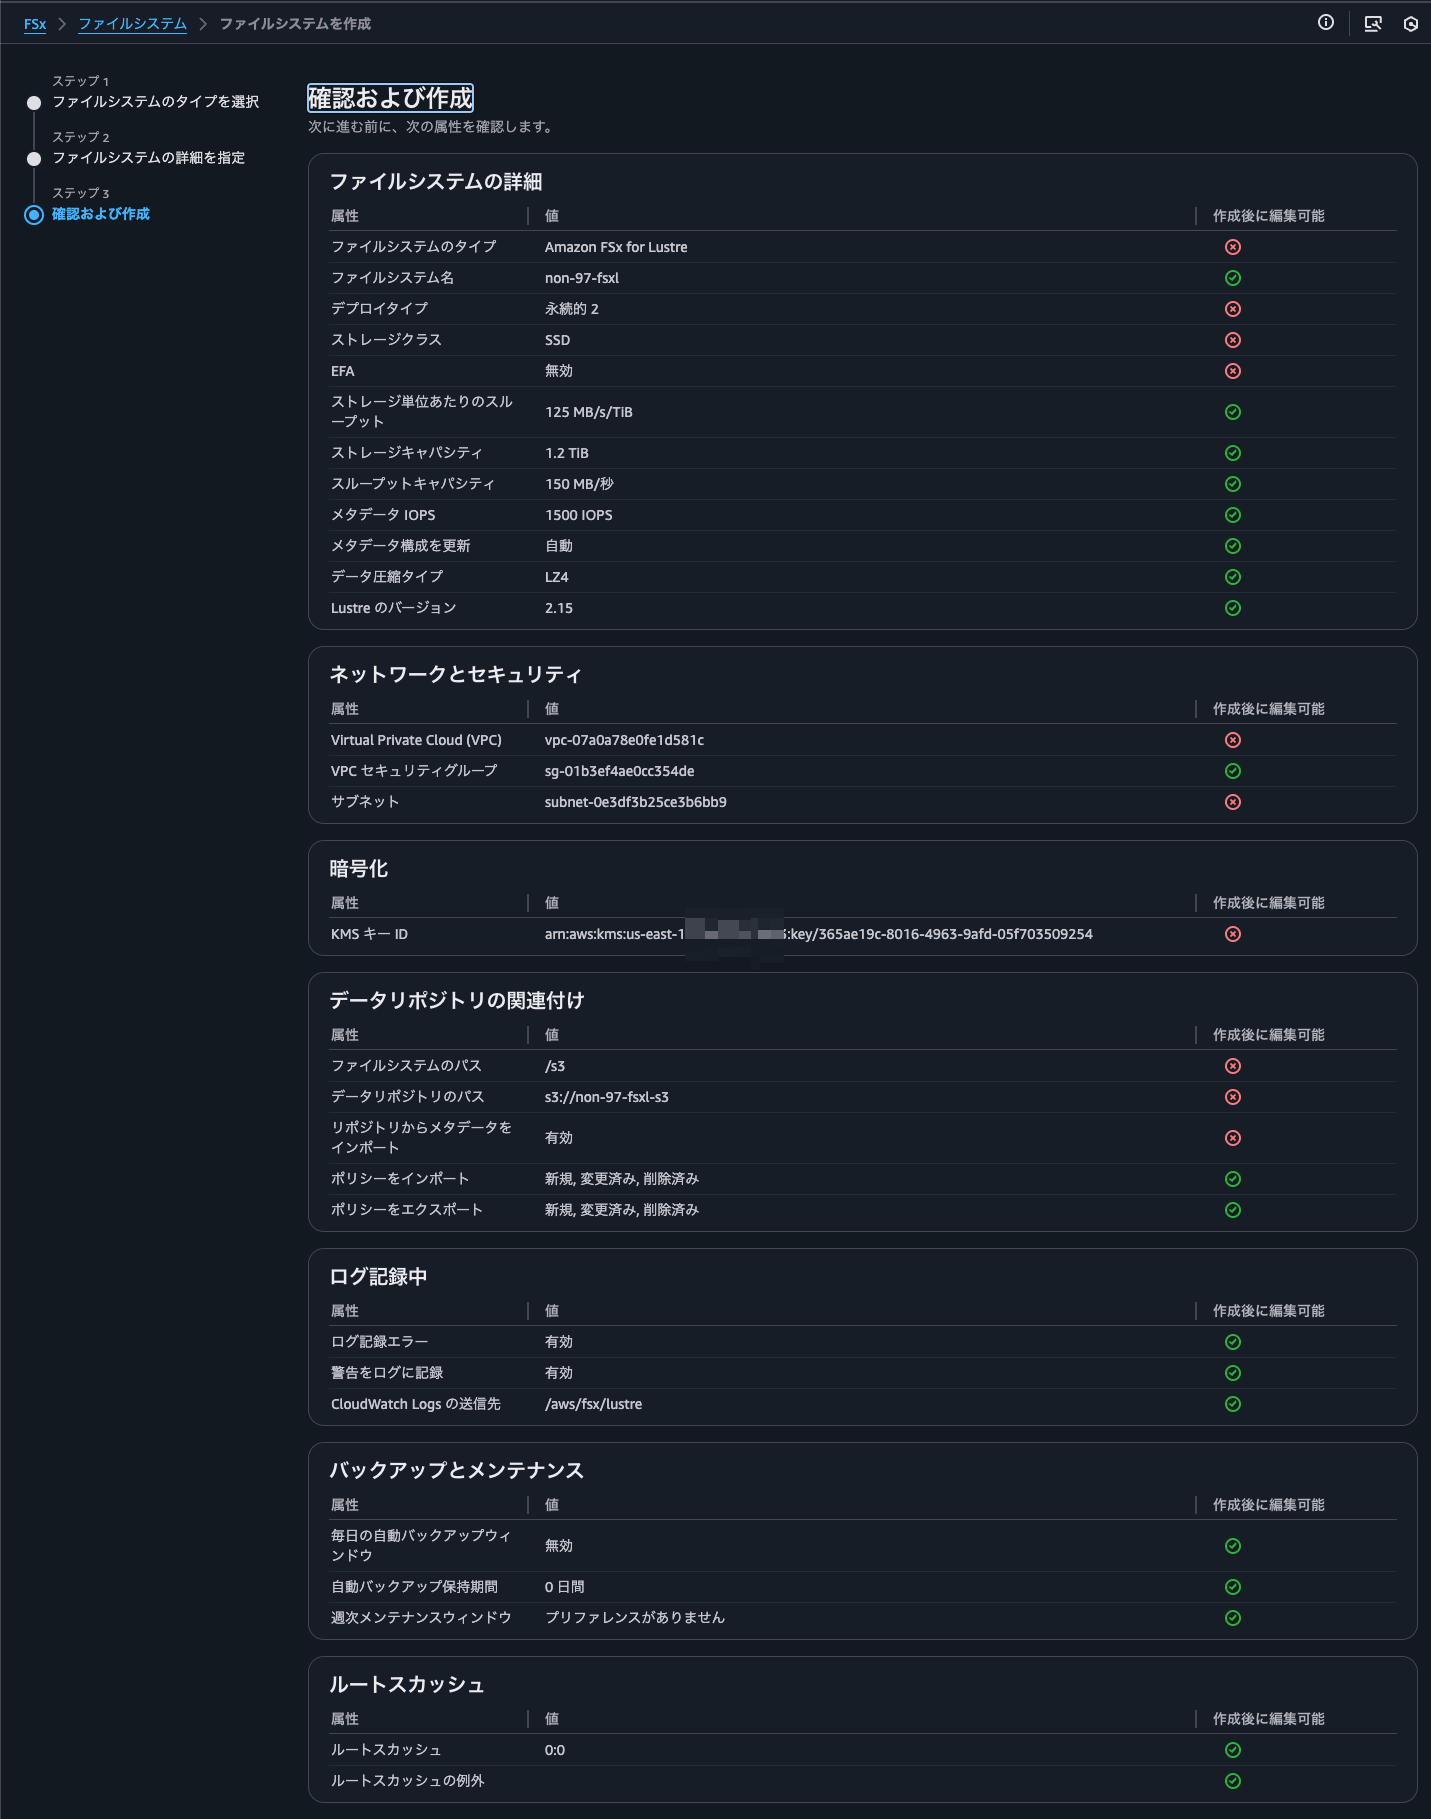Click the value Amazon FSx for Lustre
1431x1819 pixels.
616,247
